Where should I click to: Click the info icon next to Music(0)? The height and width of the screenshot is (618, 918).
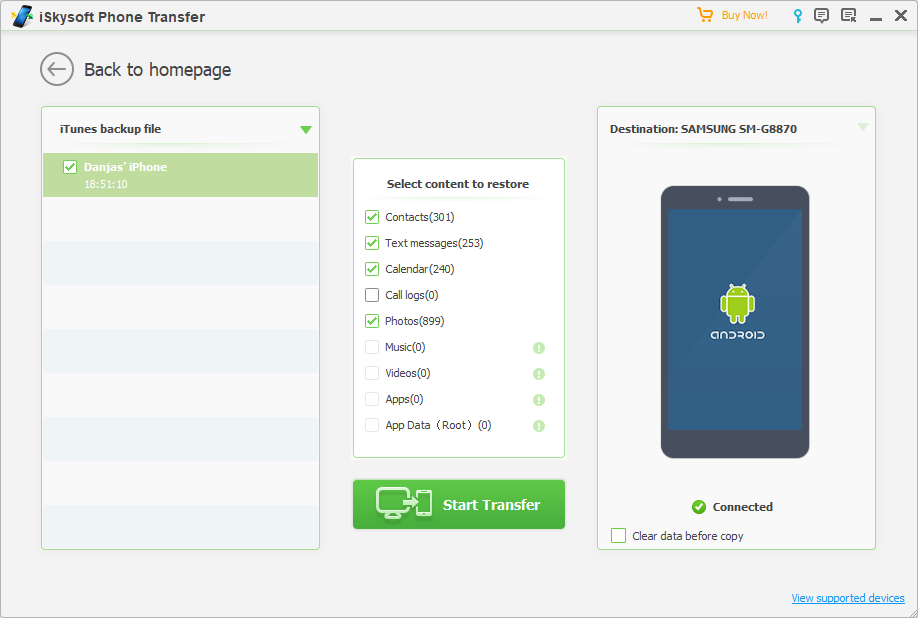pyautogui.click(x=539, y=348)
